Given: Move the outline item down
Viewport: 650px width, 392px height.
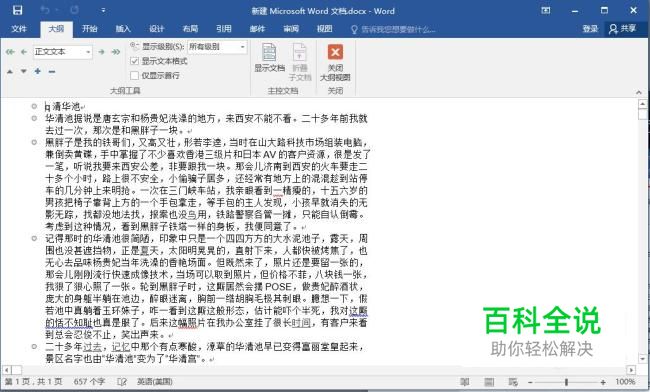Looking at the screenshot, I should 24,72.
